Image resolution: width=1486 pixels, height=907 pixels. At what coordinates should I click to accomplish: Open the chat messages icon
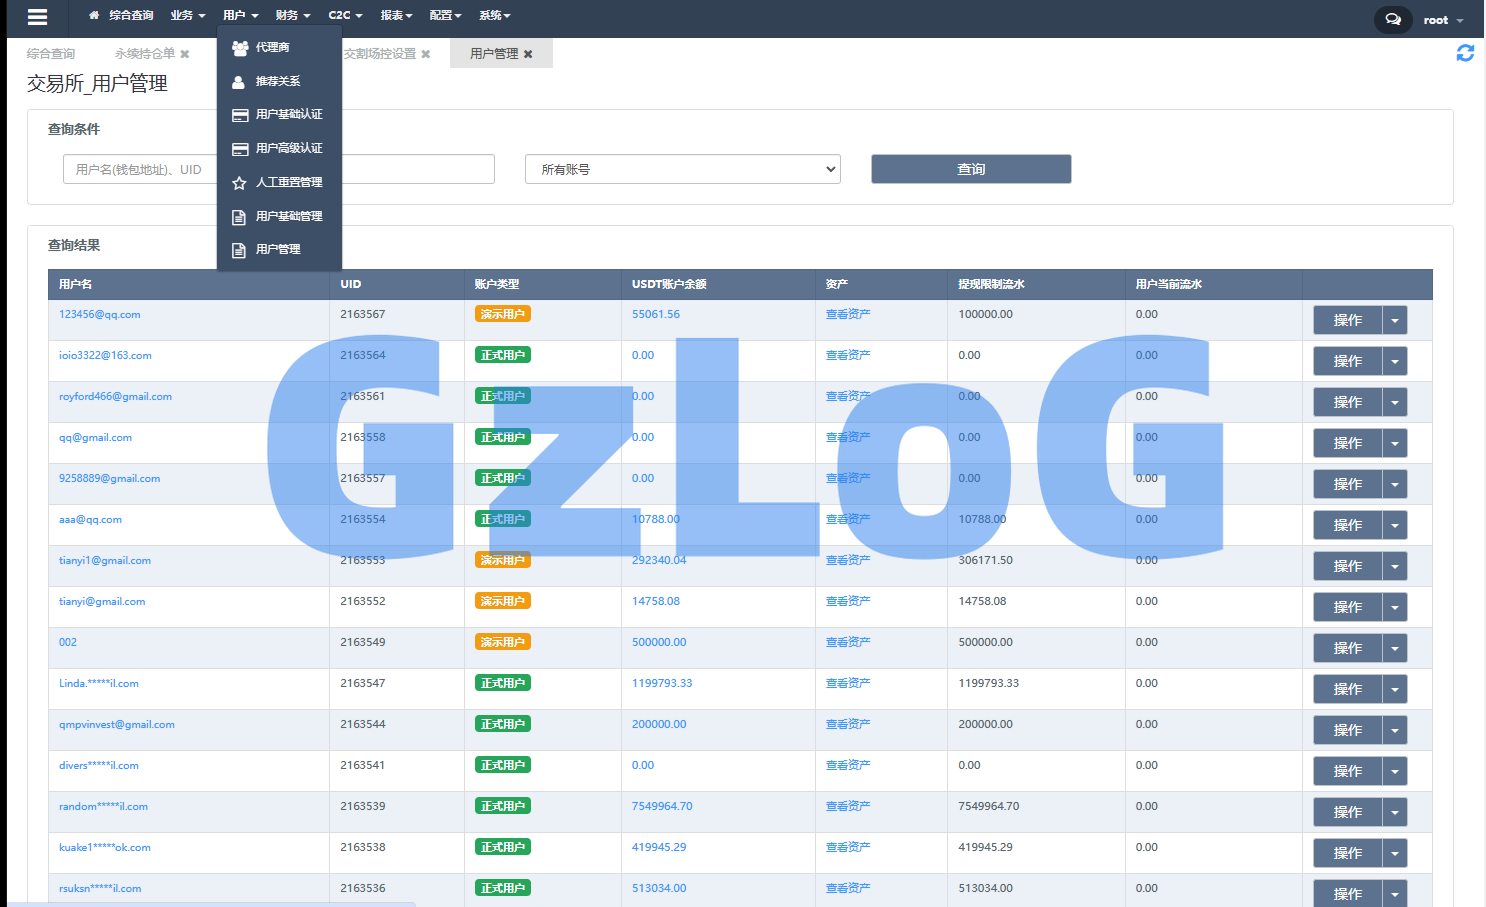coord(1393,19)
